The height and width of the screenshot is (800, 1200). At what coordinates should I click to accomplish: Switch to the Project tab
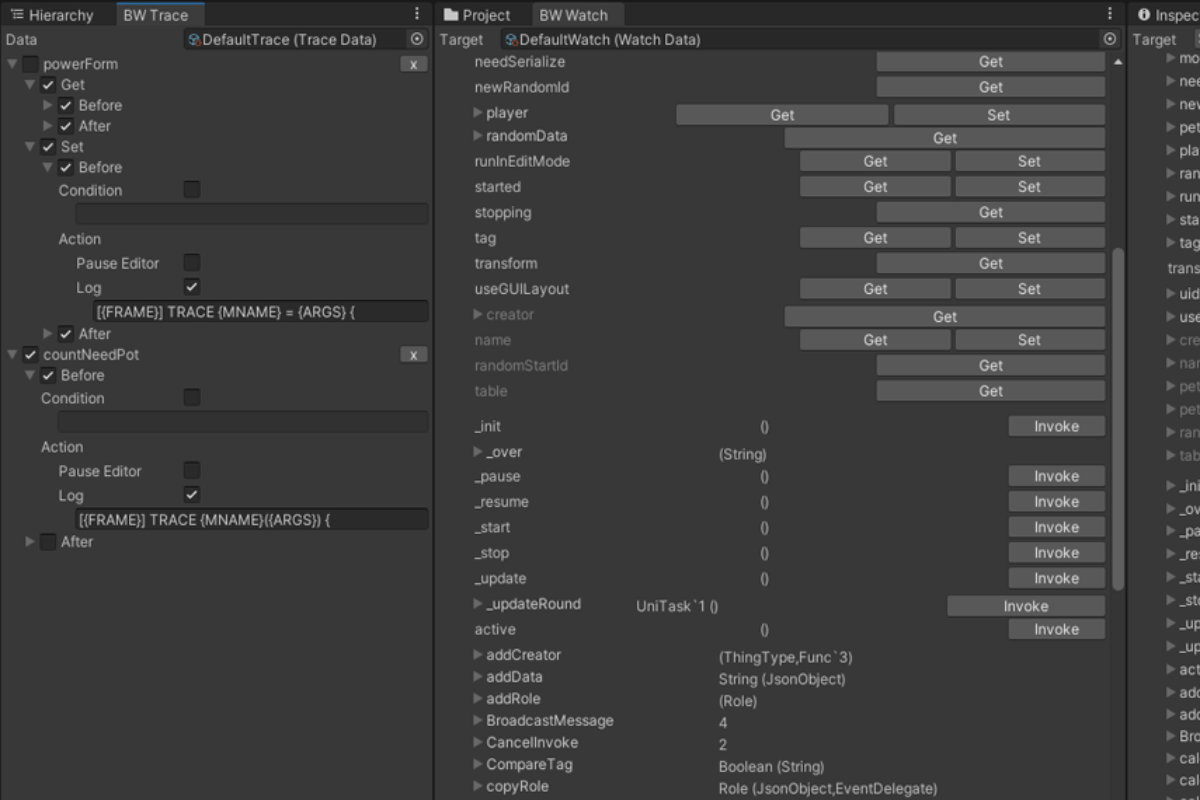[x=477, y=15]
